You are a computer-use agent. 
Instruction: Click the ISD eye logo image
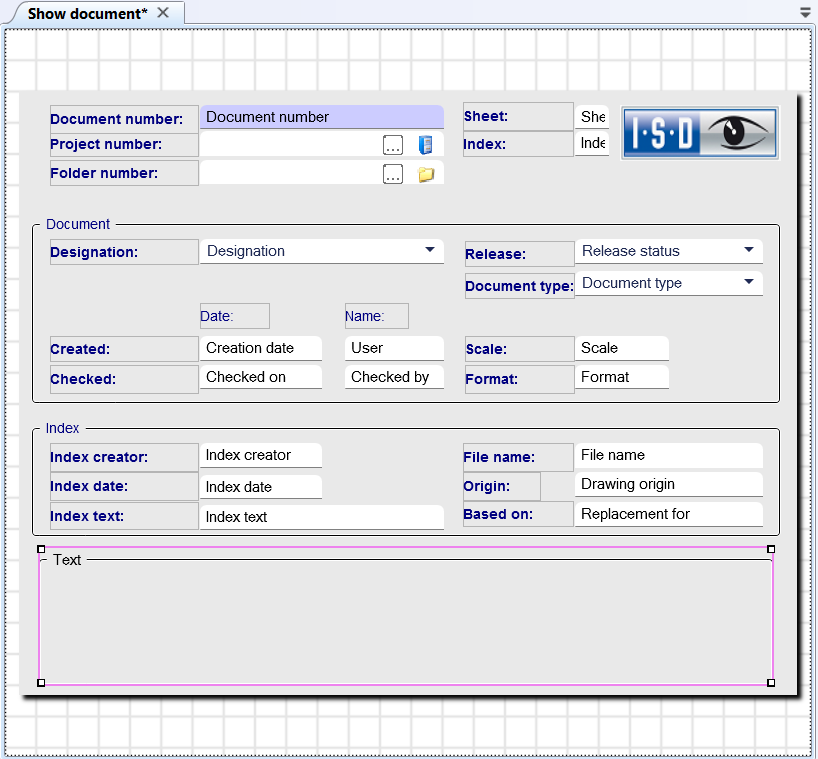pyautogui.click(x=700, y=133)
